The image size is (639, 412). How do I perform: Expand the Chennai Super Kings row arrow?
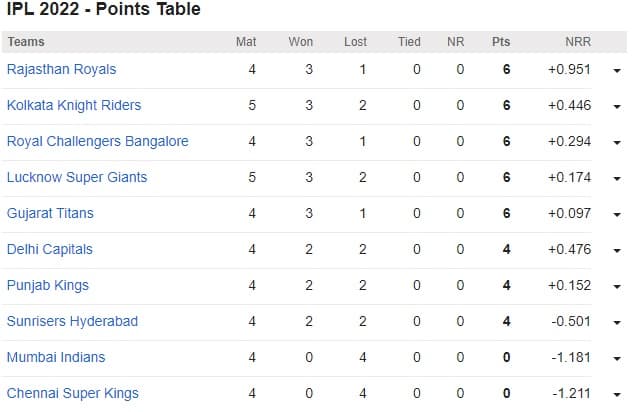tap(617, 395)
